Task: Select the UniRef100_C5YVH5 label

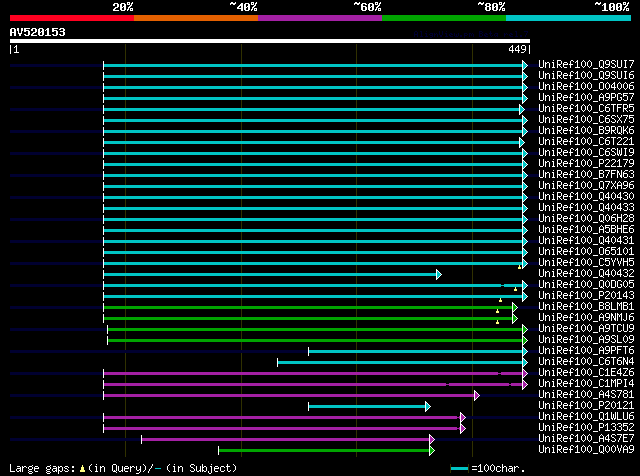Action: (586, 263)
